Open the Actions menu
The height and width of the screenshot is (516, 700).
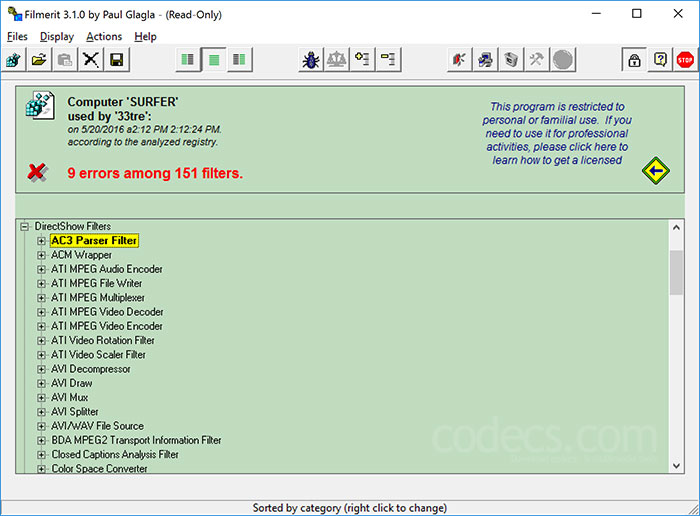104,37
